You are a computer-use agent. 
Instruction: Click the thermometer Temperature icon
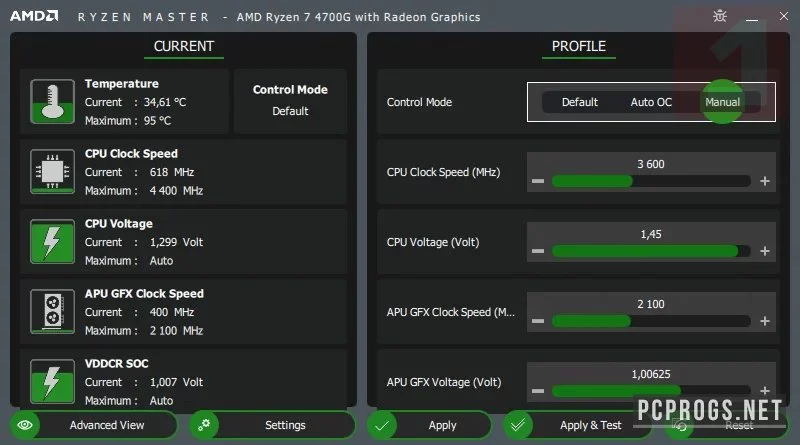[52, 102]
